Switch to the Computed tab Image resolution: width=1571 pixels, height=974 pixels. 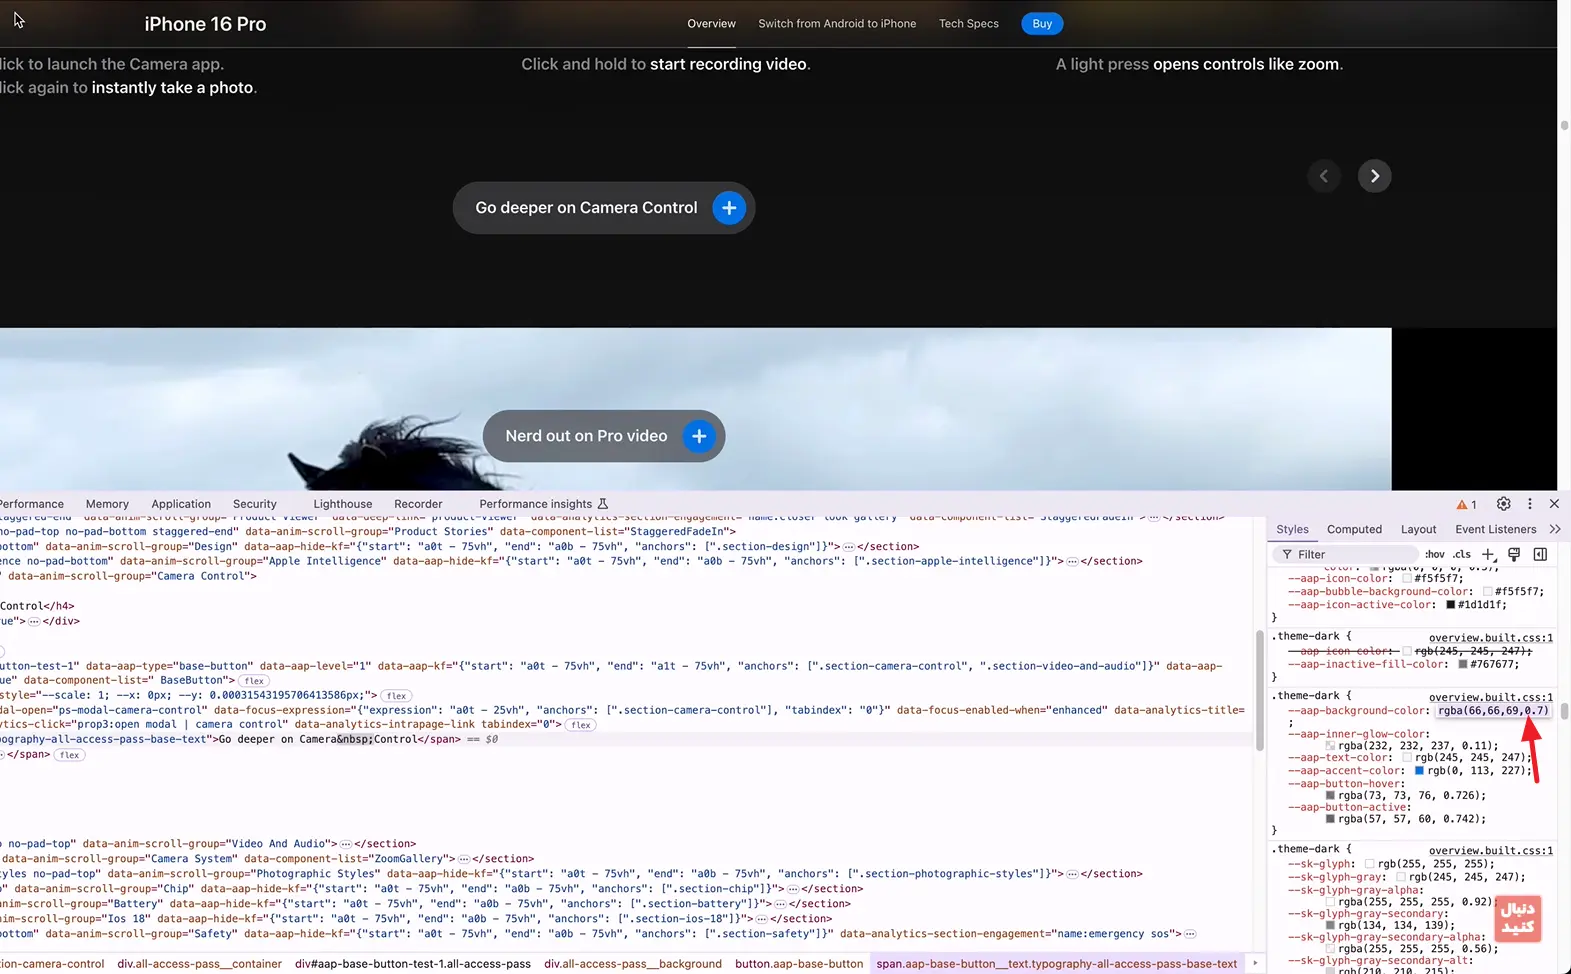tap(1354, 529)
